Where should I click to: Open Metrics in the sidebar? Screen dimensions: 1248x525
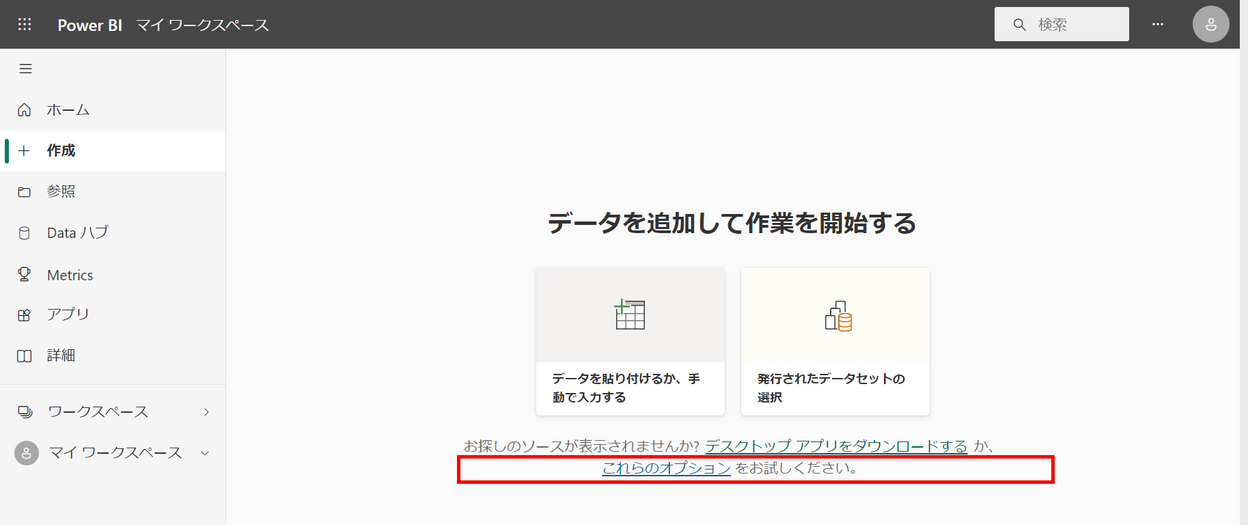click(112, 274)
